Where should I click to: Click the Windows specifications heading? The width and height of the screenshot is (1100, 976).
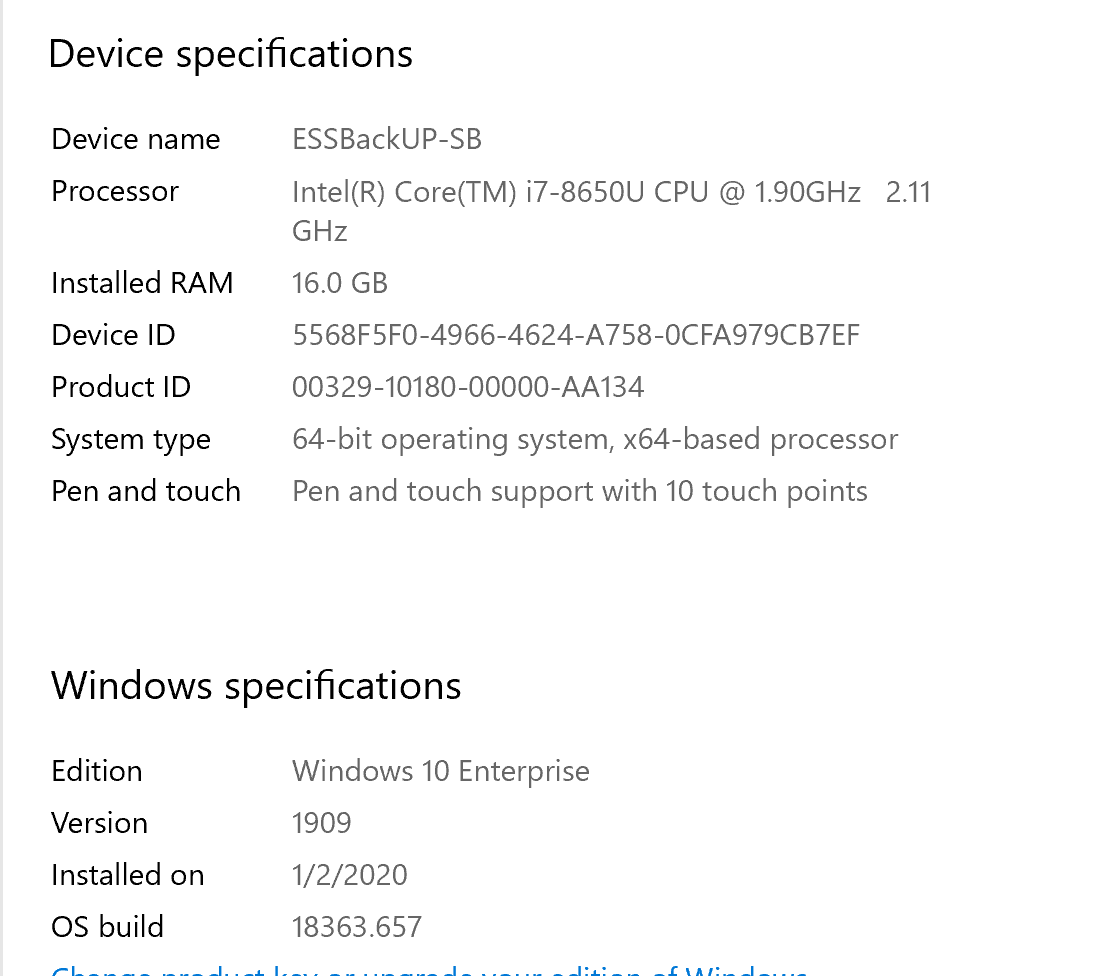coord(256,686)
